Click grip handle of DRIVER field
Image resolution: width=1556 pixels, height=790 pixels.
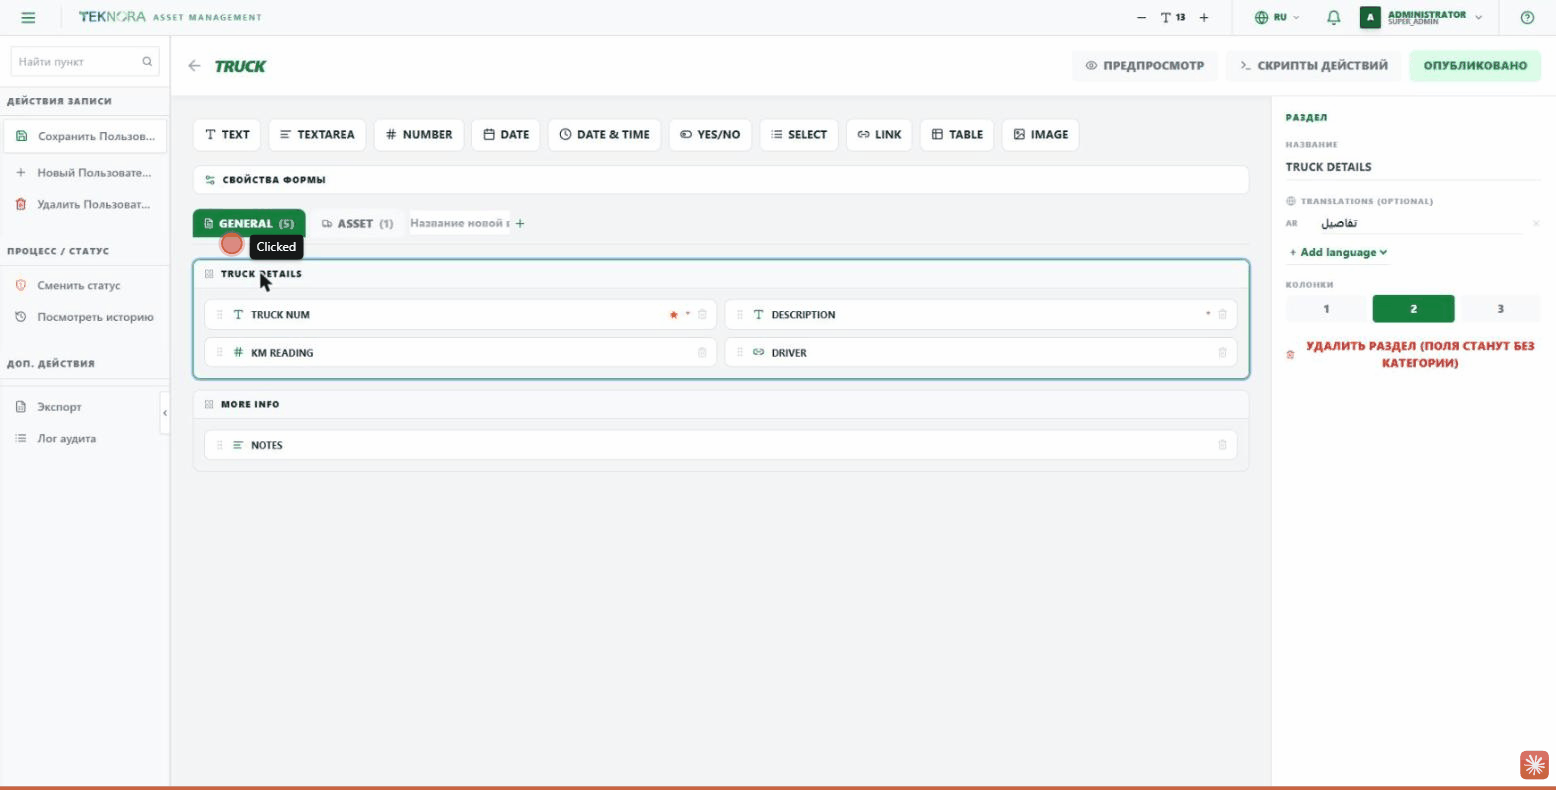(740, 352)
